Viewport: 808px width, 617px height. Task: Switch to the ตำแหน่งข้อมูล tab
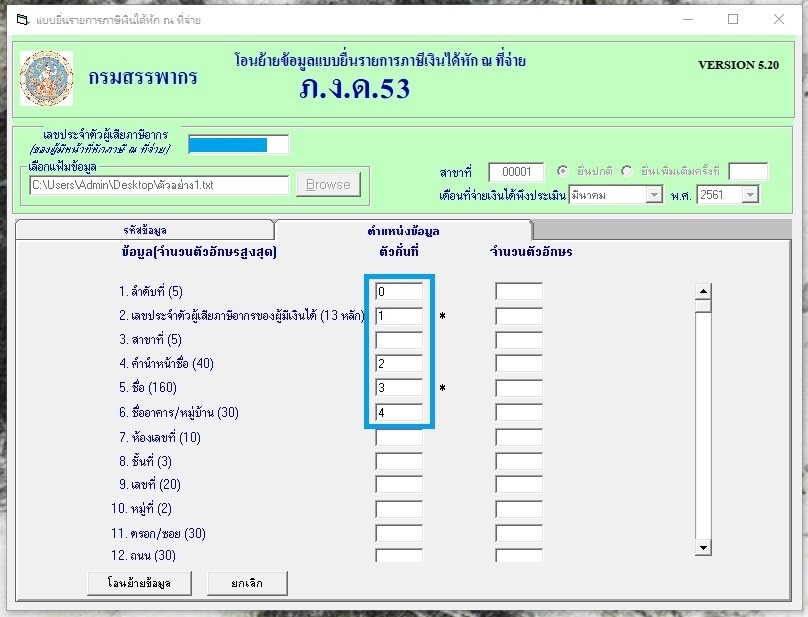[x=403, y=230]
